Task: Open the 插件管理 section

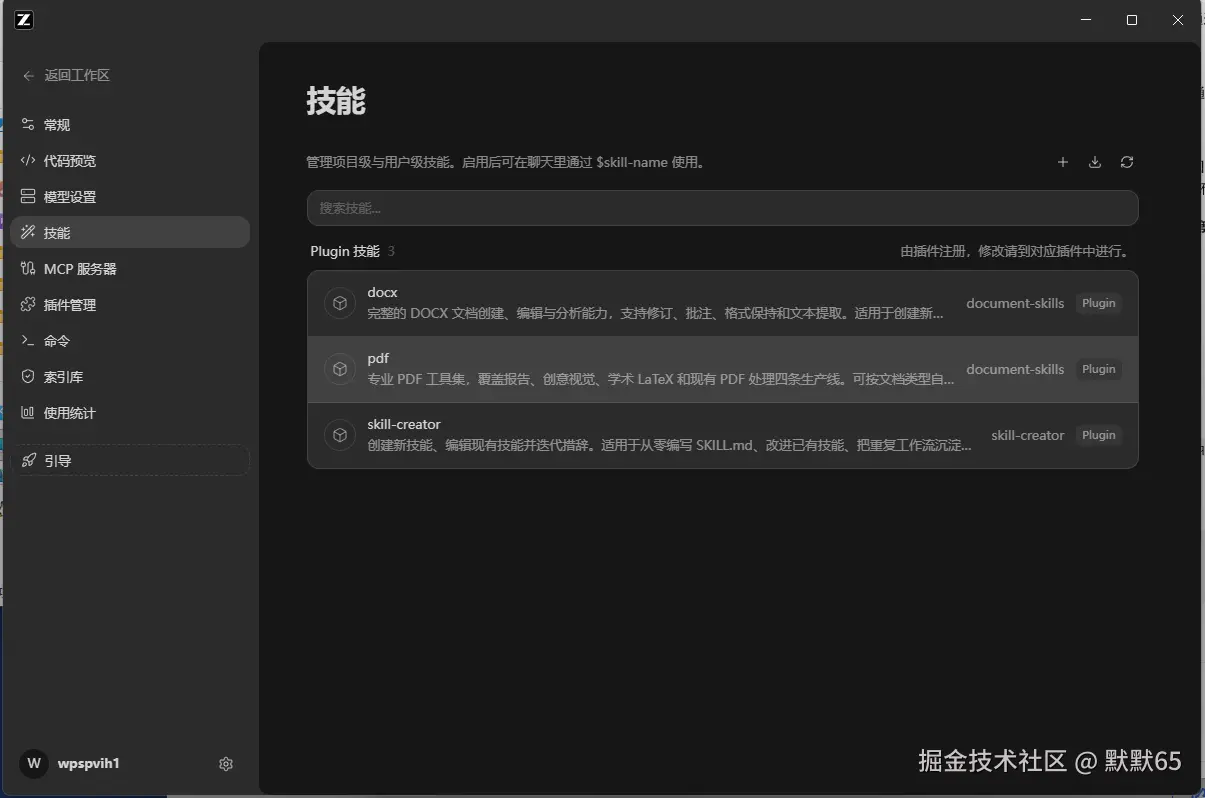Action: (x=130, y=305)
